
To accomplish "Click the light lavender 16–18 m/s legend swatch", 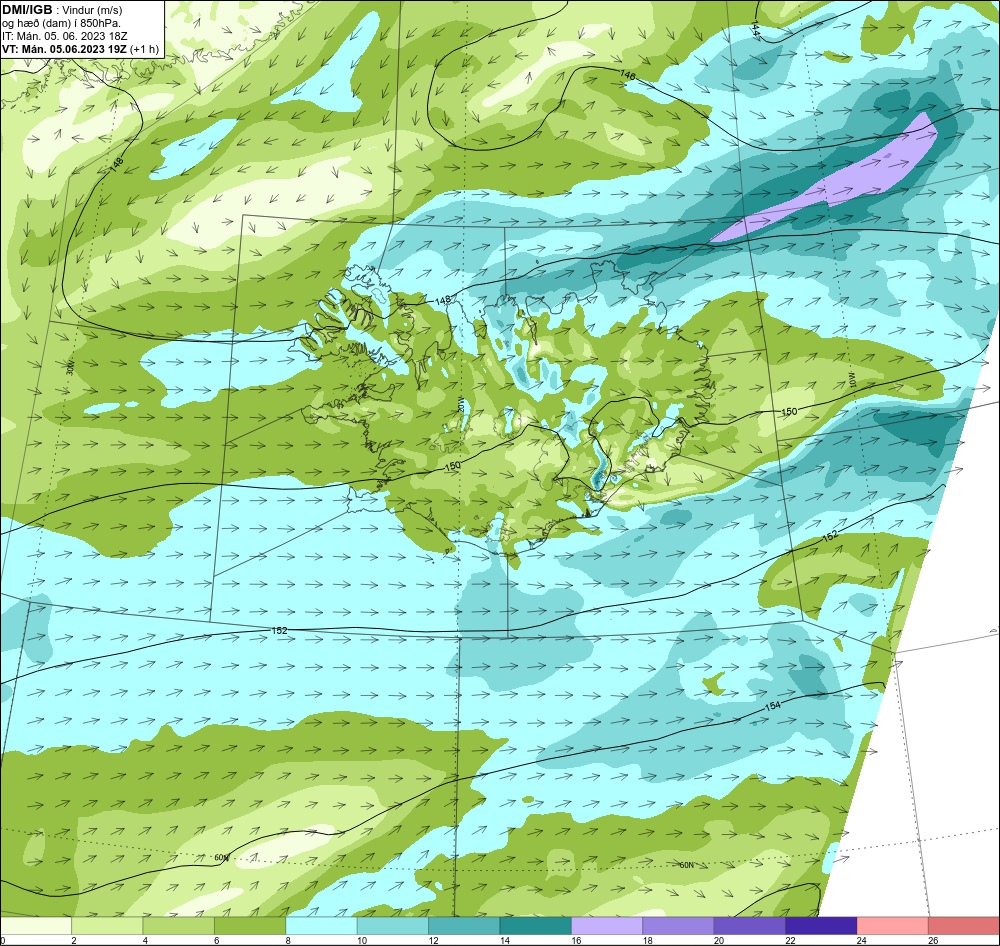I will click(x=607, y=925).
